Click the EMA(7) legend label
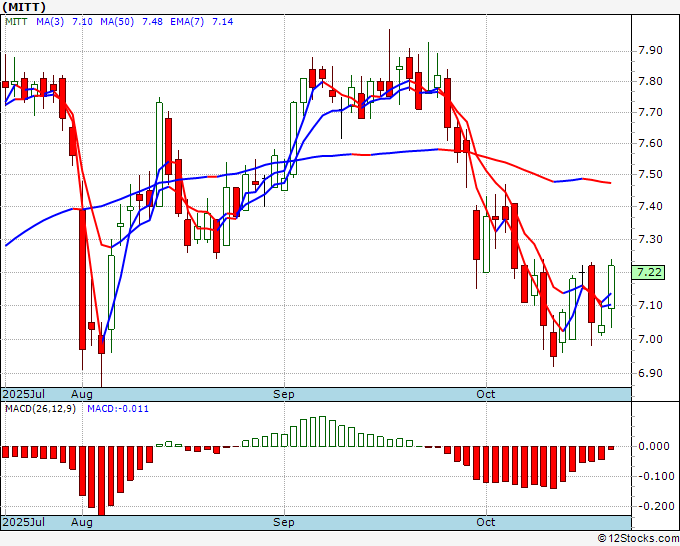680x546 pixels. pyautogui.click(x=187, y=21)
